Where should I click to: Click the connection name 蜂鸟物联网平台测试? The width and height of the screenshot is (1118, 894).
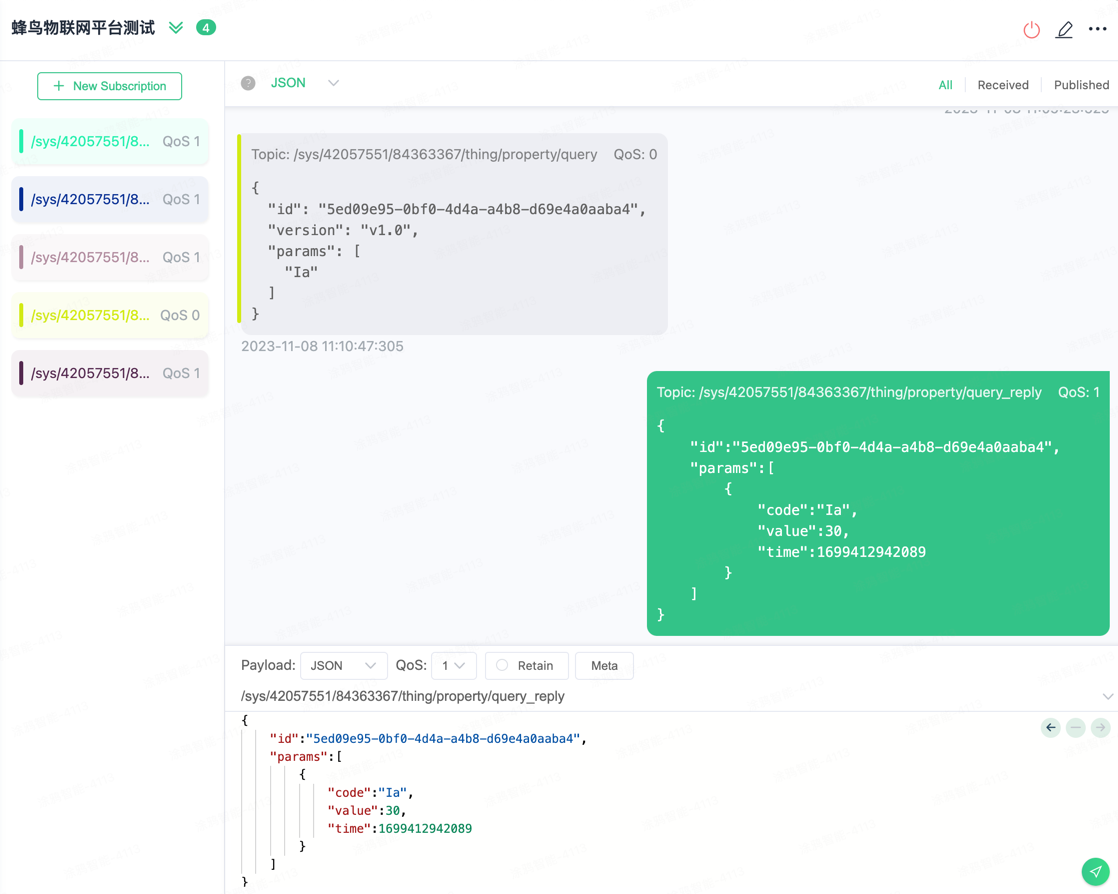click(x=83, y=28)
